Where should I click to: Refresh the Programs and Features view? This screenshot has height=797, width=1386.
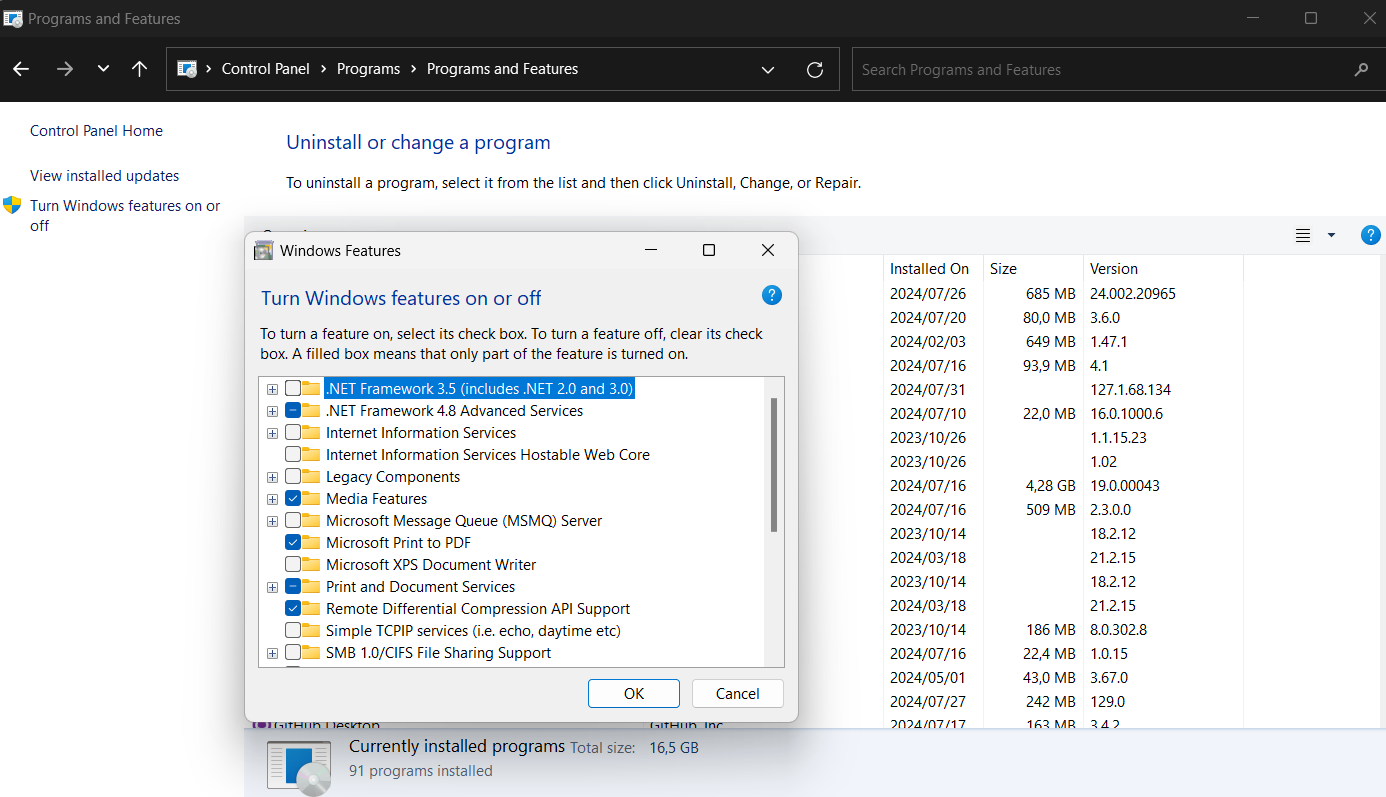[815, 70]
